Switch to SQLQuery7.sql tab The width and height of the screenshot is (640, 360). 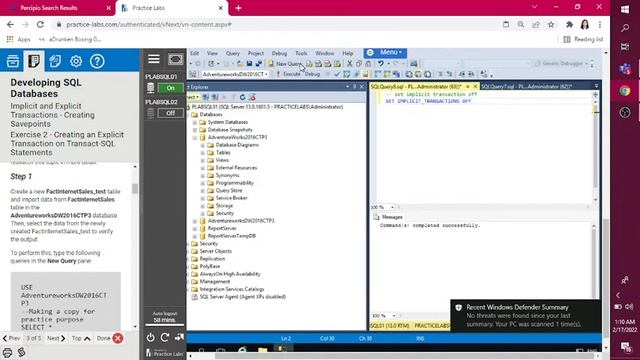[527, 87]
